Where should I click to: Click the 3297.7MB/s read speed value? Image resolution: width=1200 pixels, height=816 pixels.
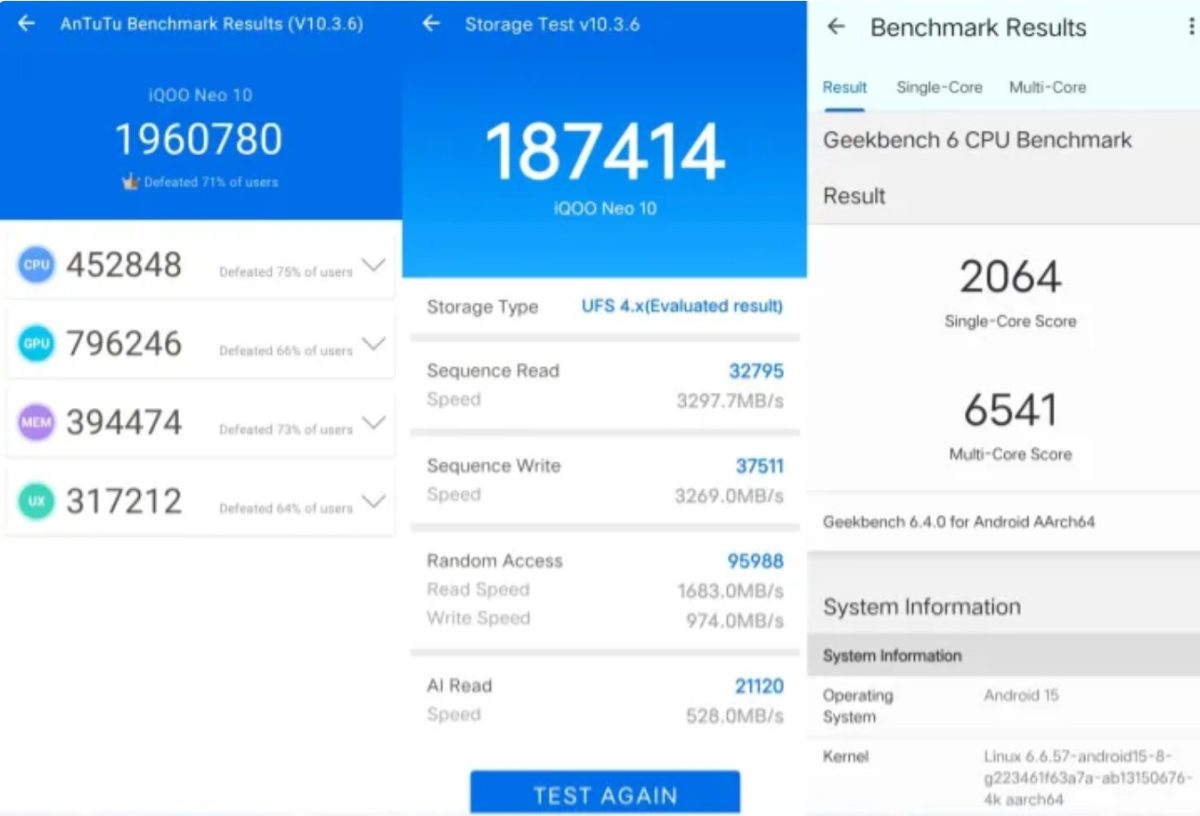click(730, 401)
